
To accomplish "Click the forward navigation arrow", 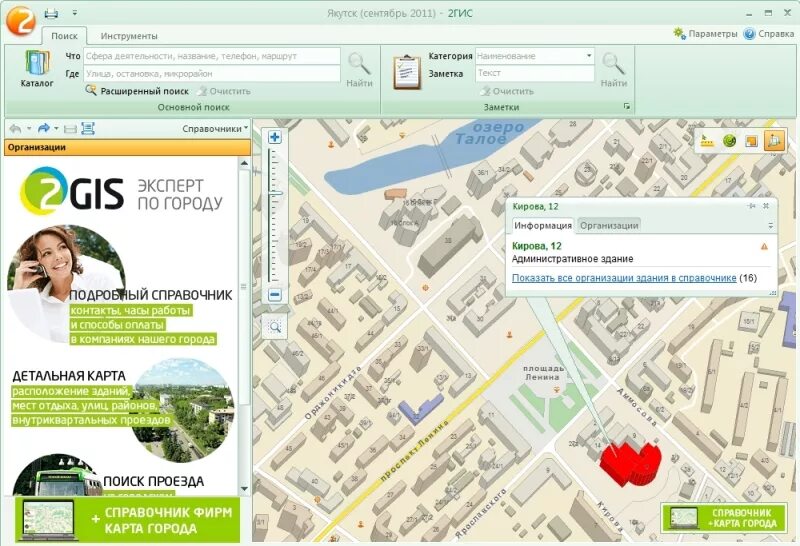I will coord(44,129).
